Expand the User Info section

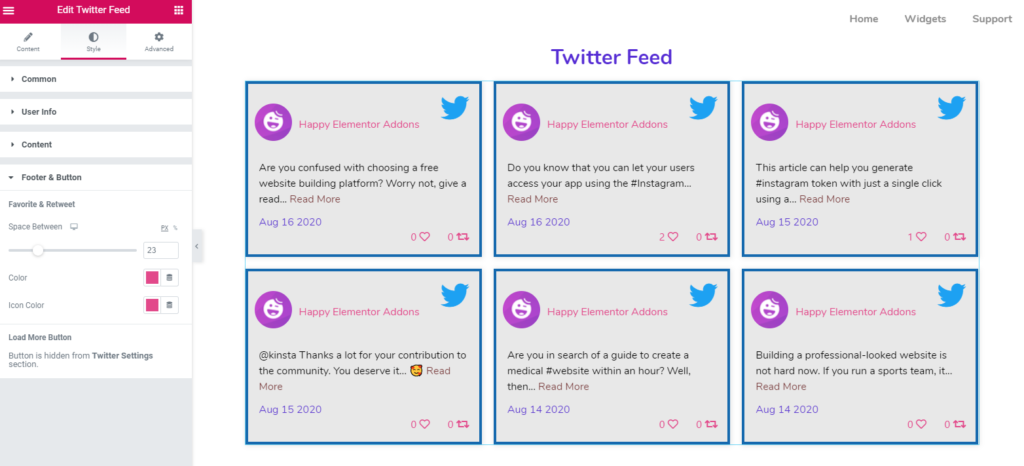pos(96,112)
